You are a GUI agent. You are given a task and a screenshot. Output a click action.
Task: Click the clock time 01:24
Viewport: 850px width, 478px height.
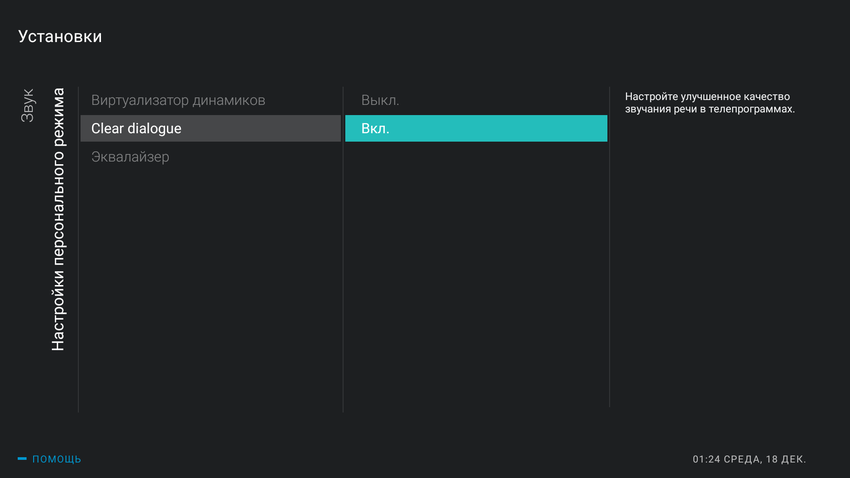pos(707,459)
